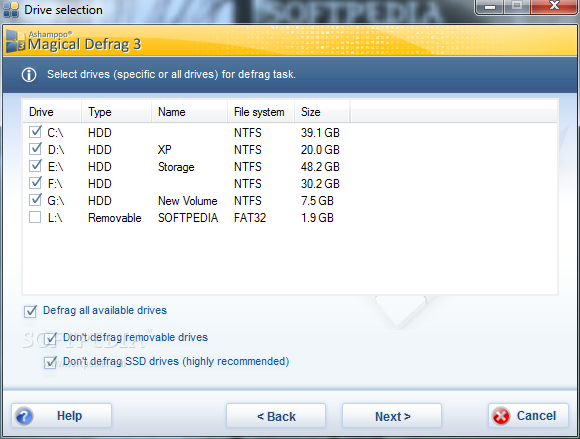Click the Removable type cell

(x=115, y=218)
